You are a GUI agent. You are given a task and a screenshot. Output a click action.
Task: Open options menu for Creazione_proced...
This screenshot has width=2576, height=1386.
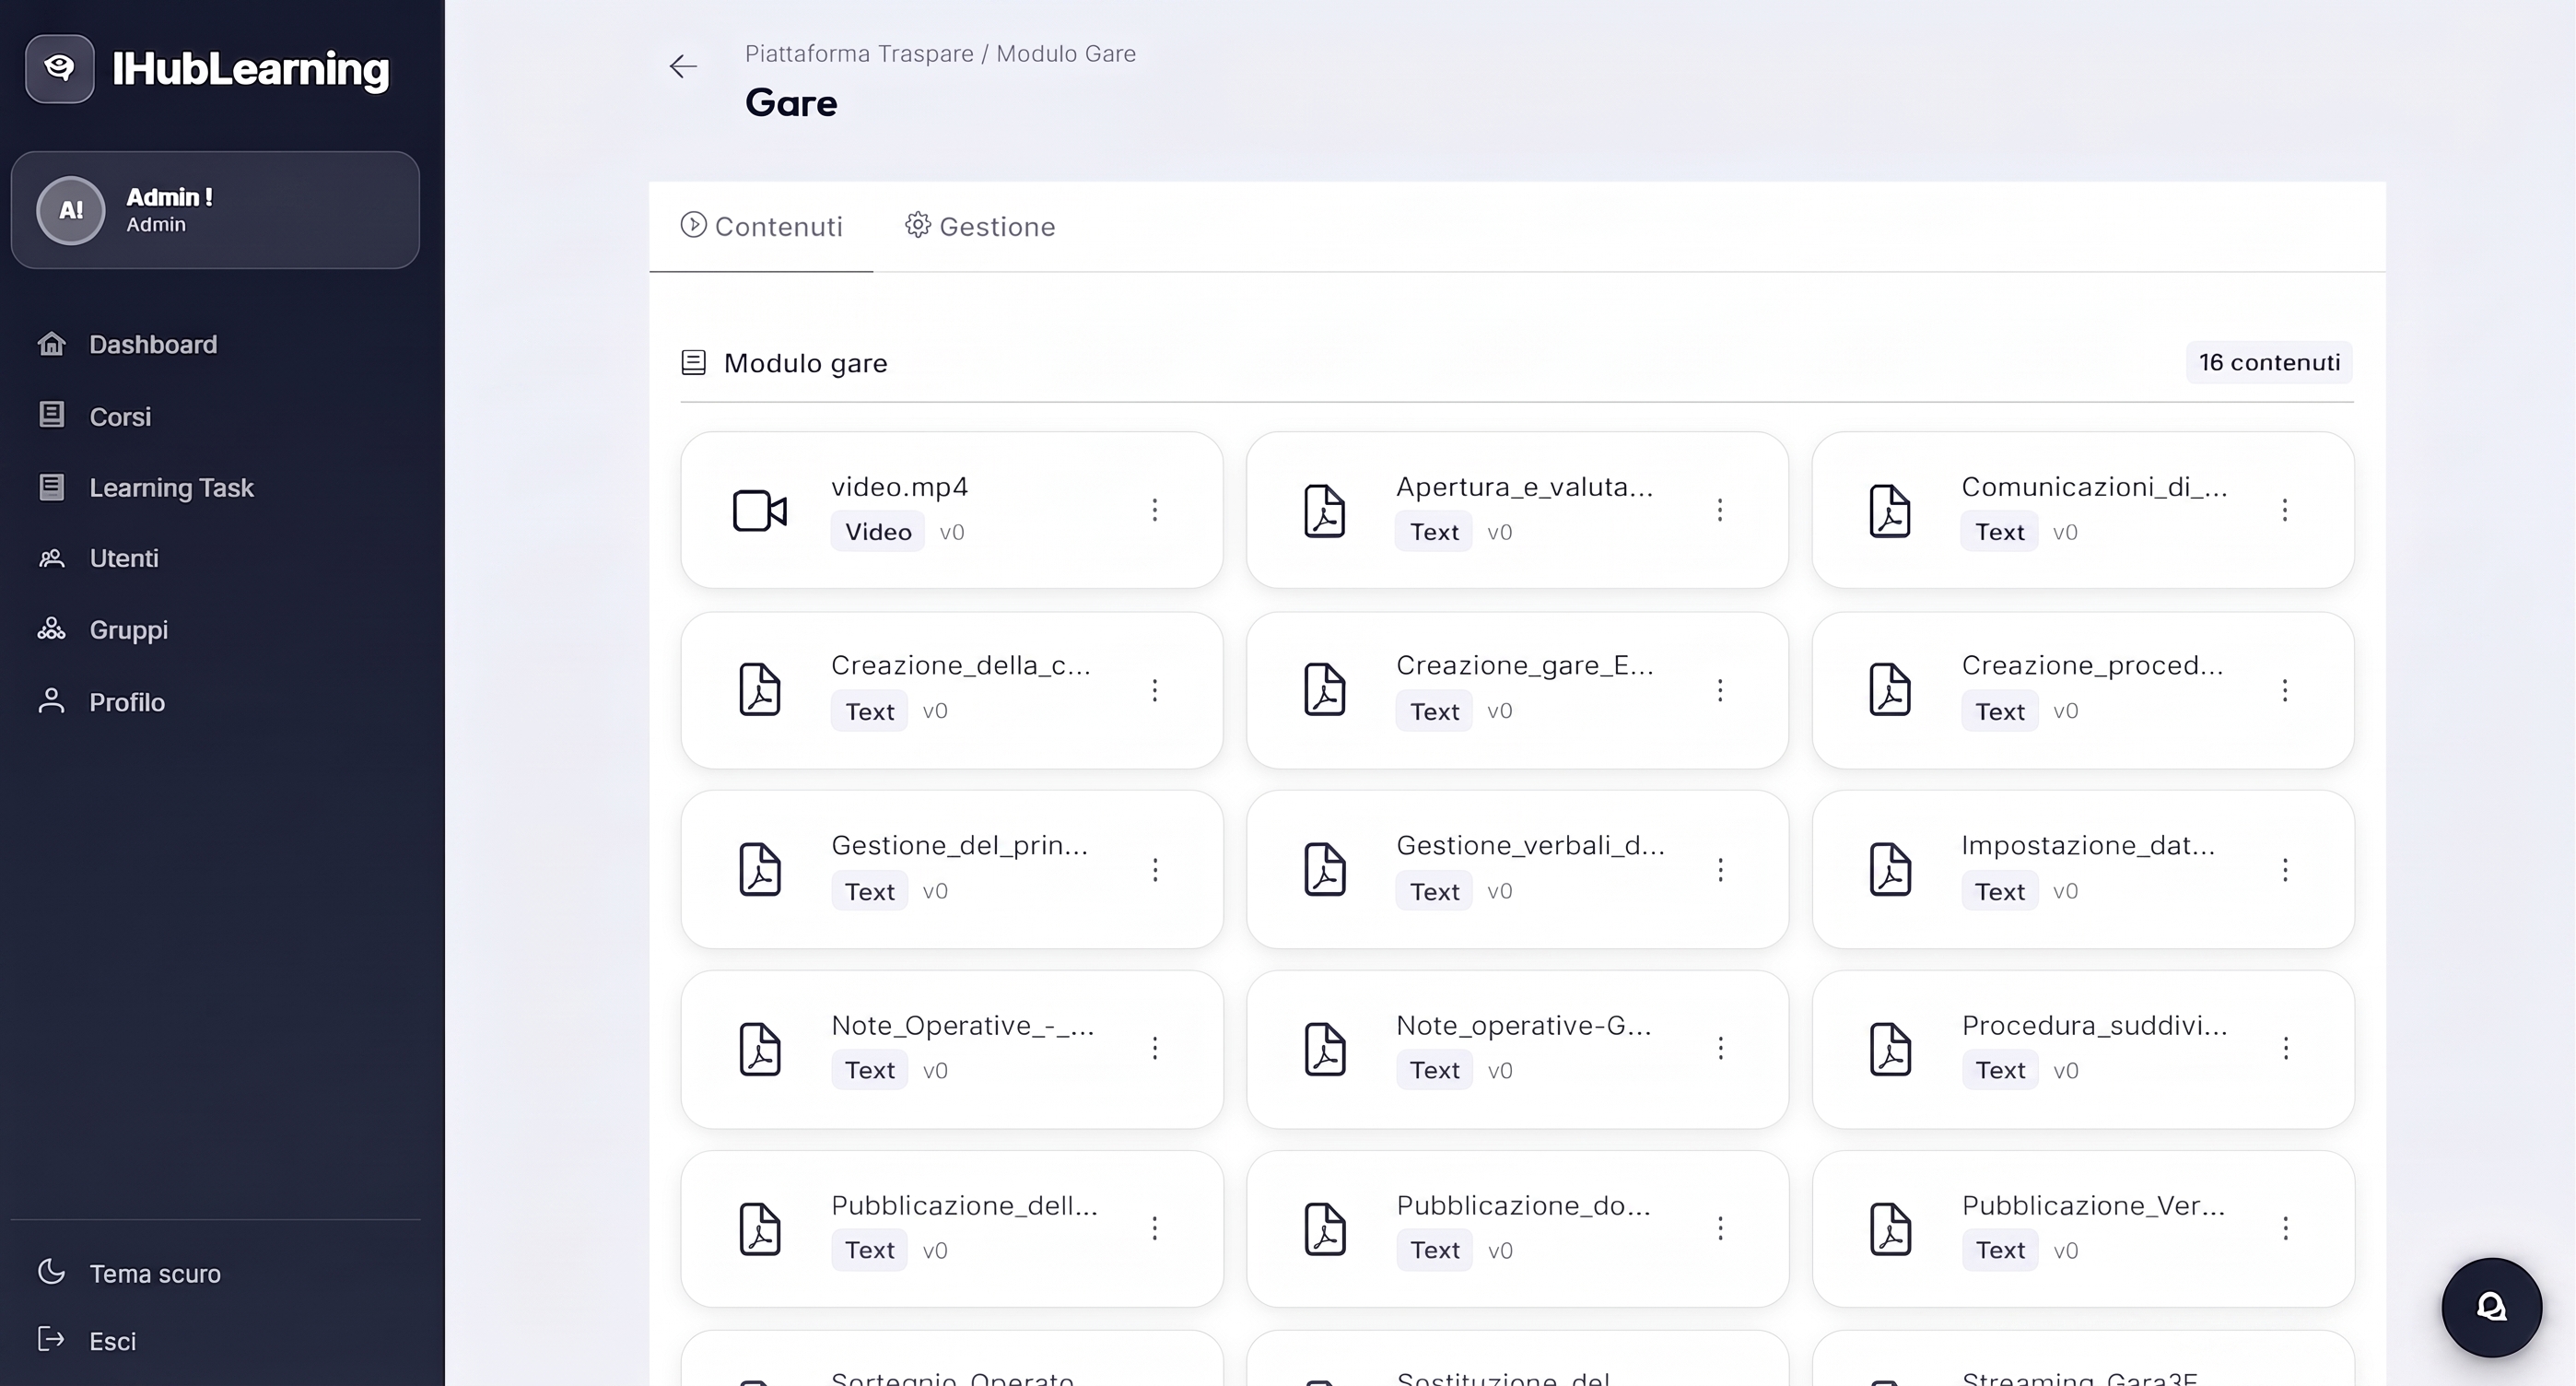(x=2285, y=690)
